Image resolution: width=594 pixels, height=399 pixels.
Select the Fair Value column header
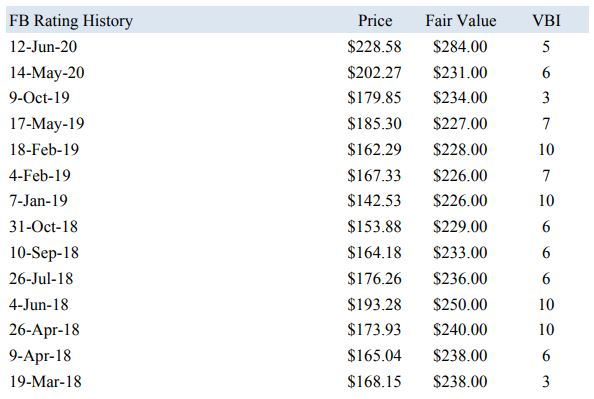(x=460, y=20)
